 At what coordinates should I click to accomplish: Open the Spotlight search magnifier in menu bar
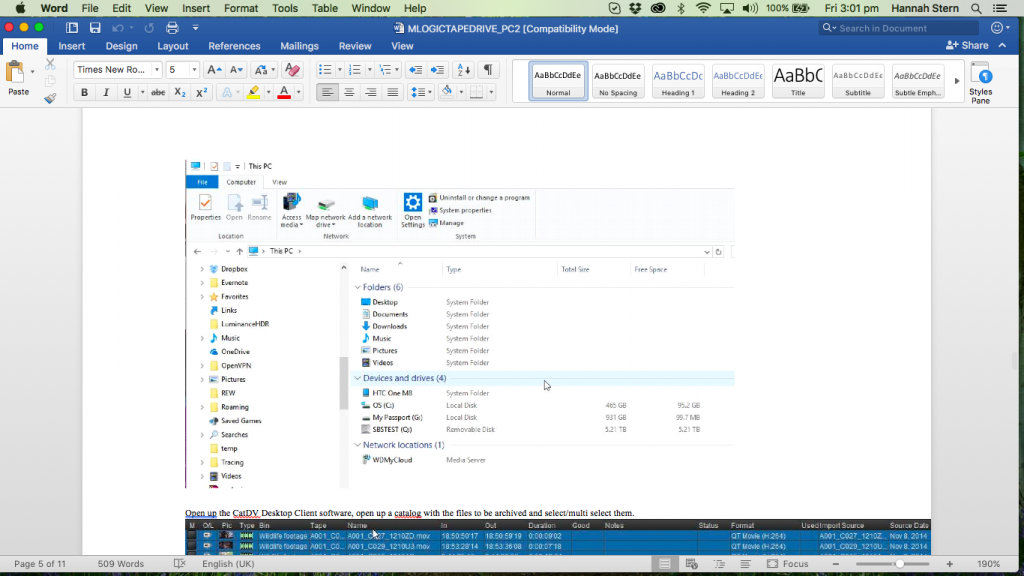[x=976, y=8]
